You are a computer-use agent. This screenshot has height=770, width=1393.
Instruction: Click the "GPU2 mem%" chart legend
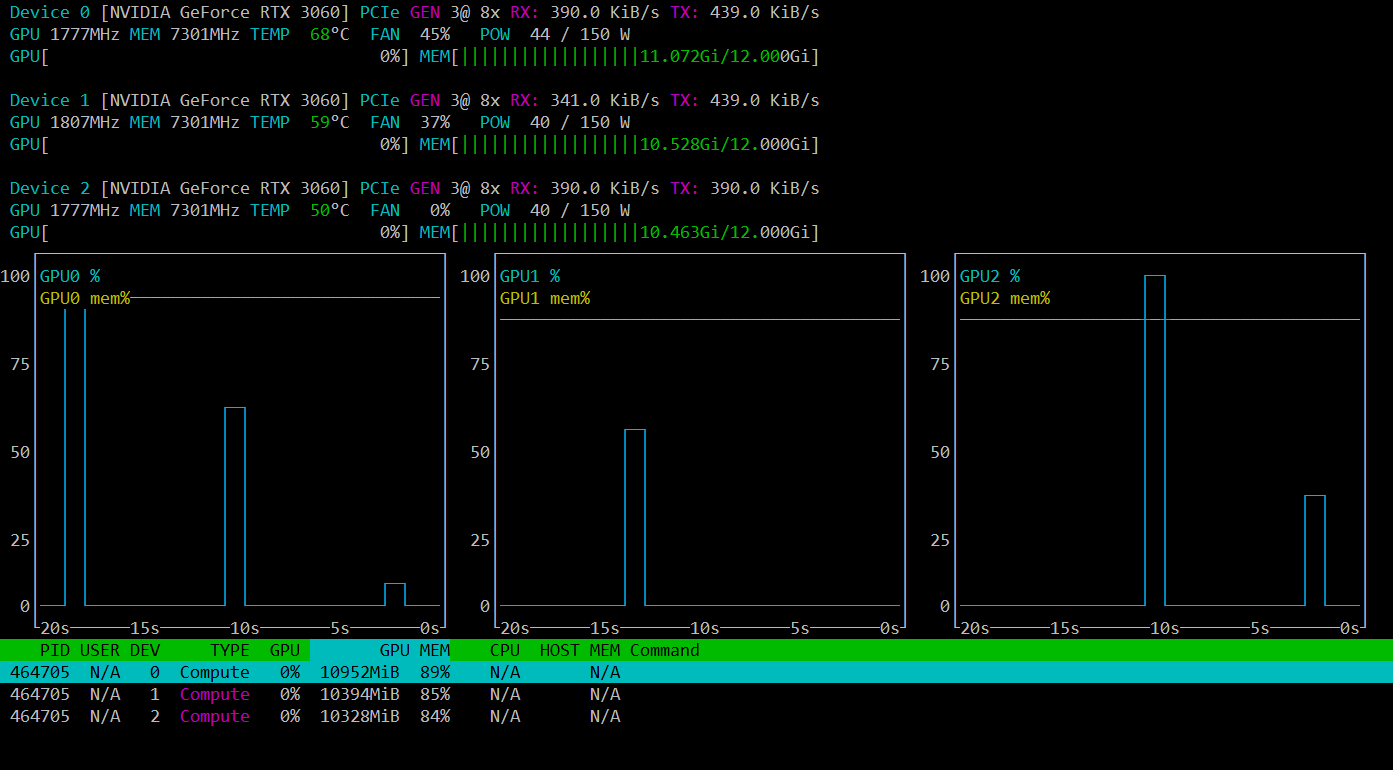point(1005,298)
